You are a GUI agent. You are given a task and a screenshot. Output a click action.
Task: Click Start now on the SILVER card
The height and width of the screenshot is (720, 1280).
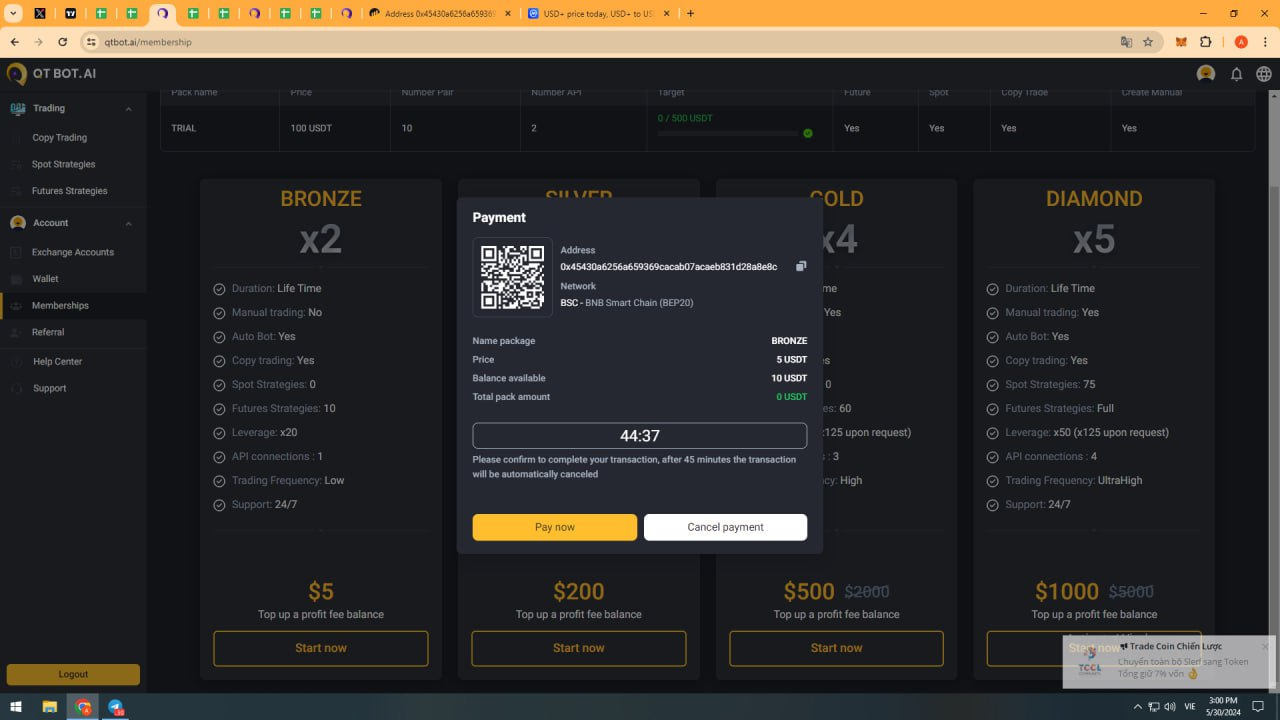coord(579,648)
